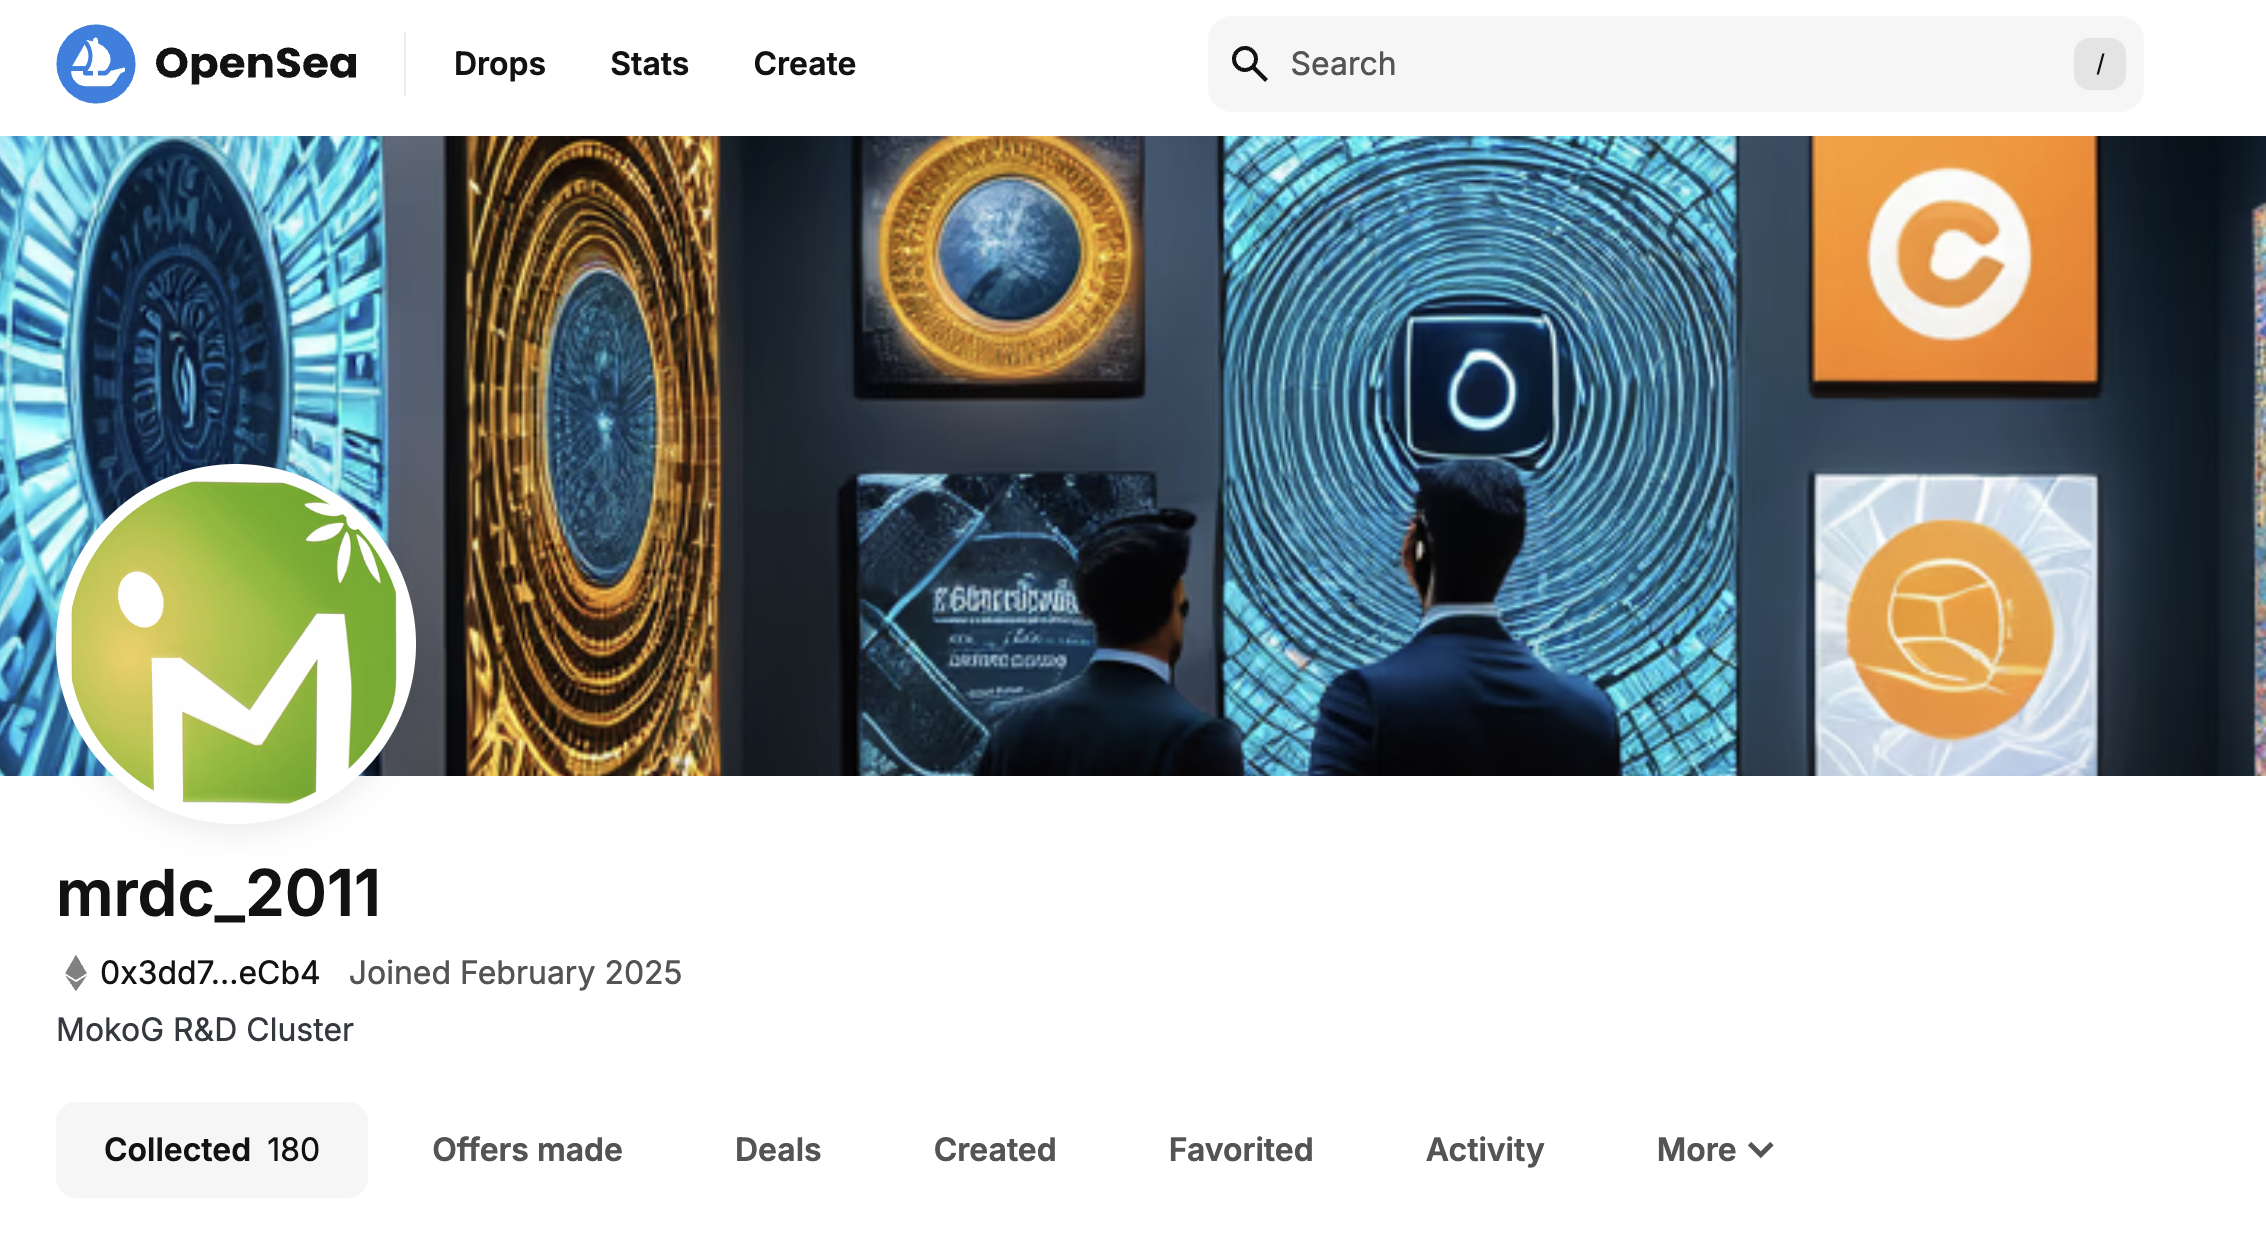Open the Favorited tab
The height and width of the screenshot is (1242, 2266).
(1241, 1150)
